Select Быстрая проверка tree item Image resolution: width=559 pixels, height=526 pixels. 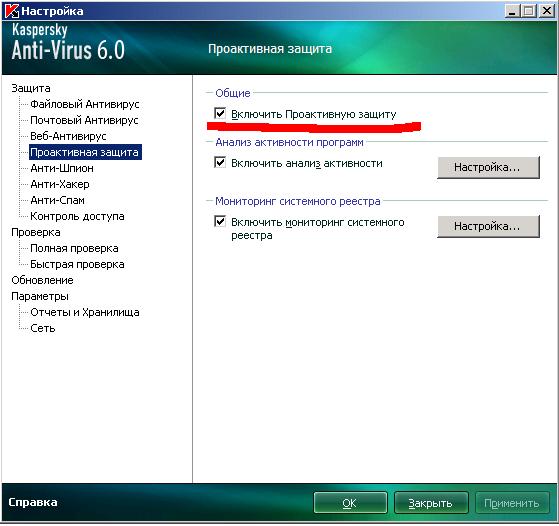click(77, 264)
